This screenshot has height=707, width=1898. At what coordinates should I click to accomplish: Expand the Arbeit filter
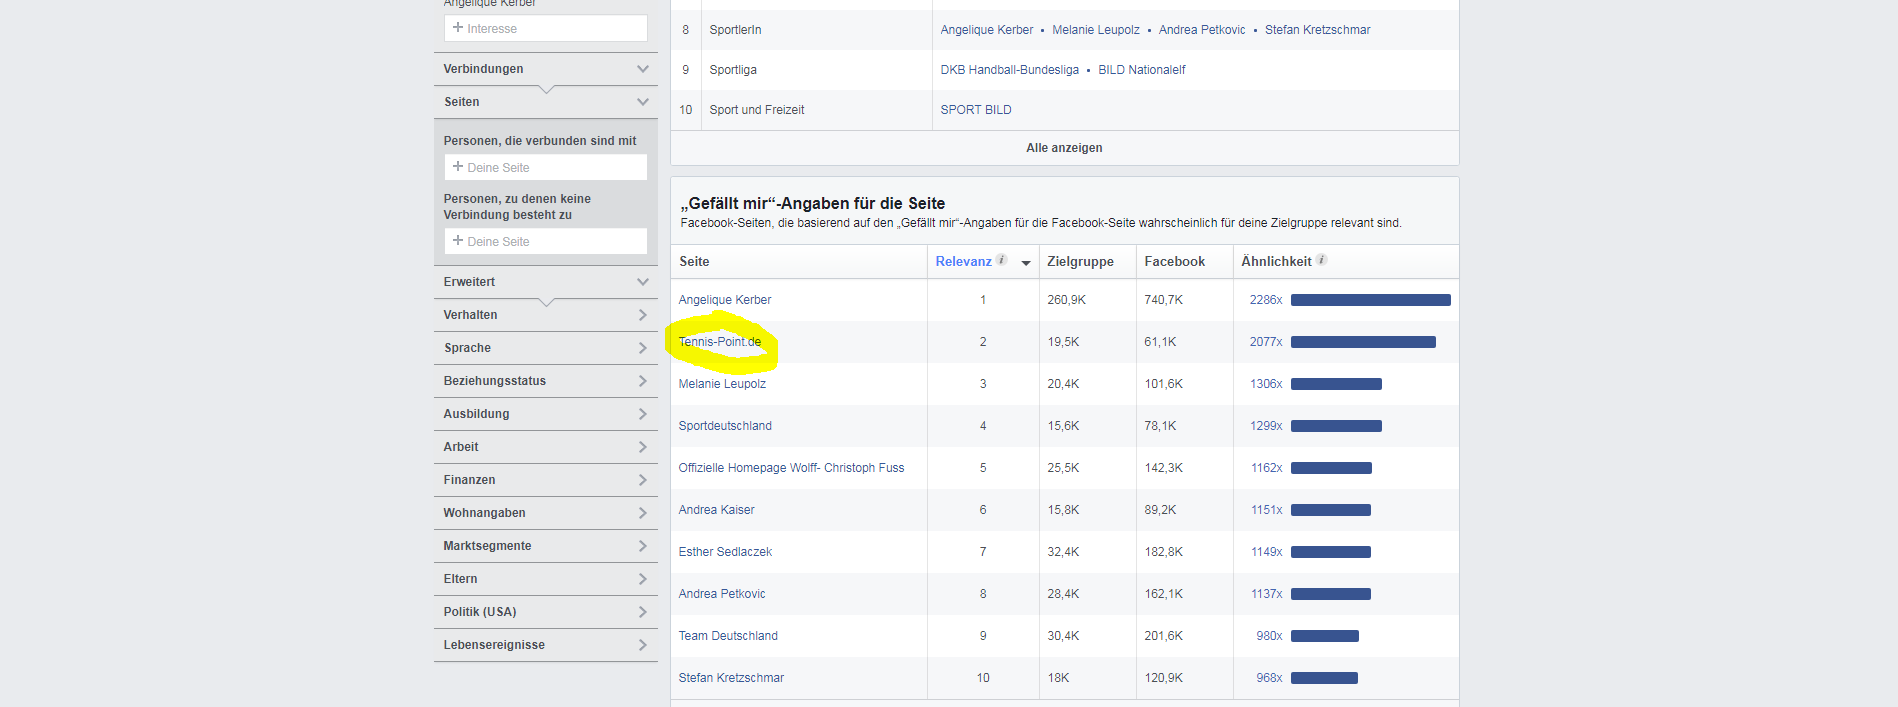point(546,447)
